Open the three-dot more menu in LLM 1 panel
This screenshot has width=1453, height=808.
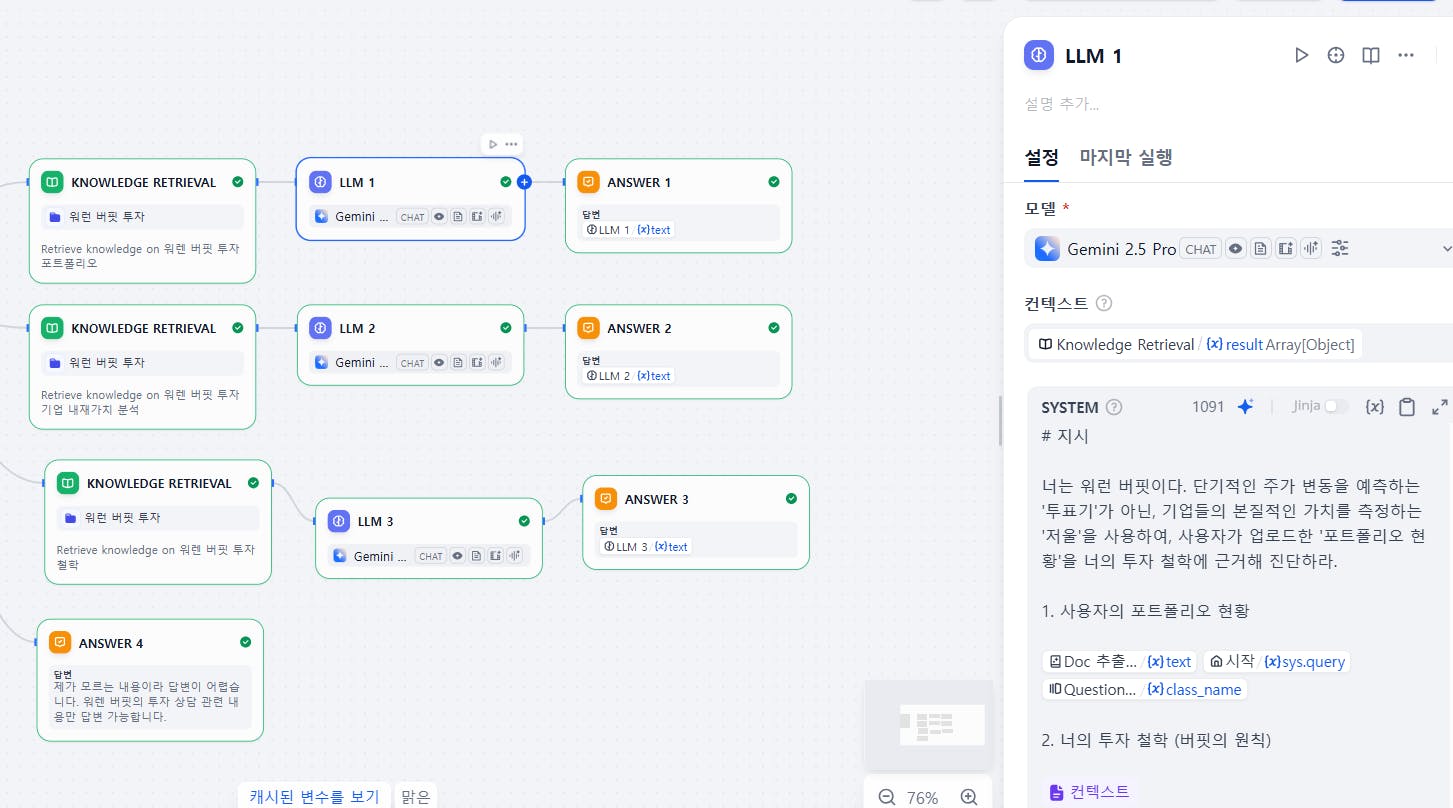tap(1406, 56)
